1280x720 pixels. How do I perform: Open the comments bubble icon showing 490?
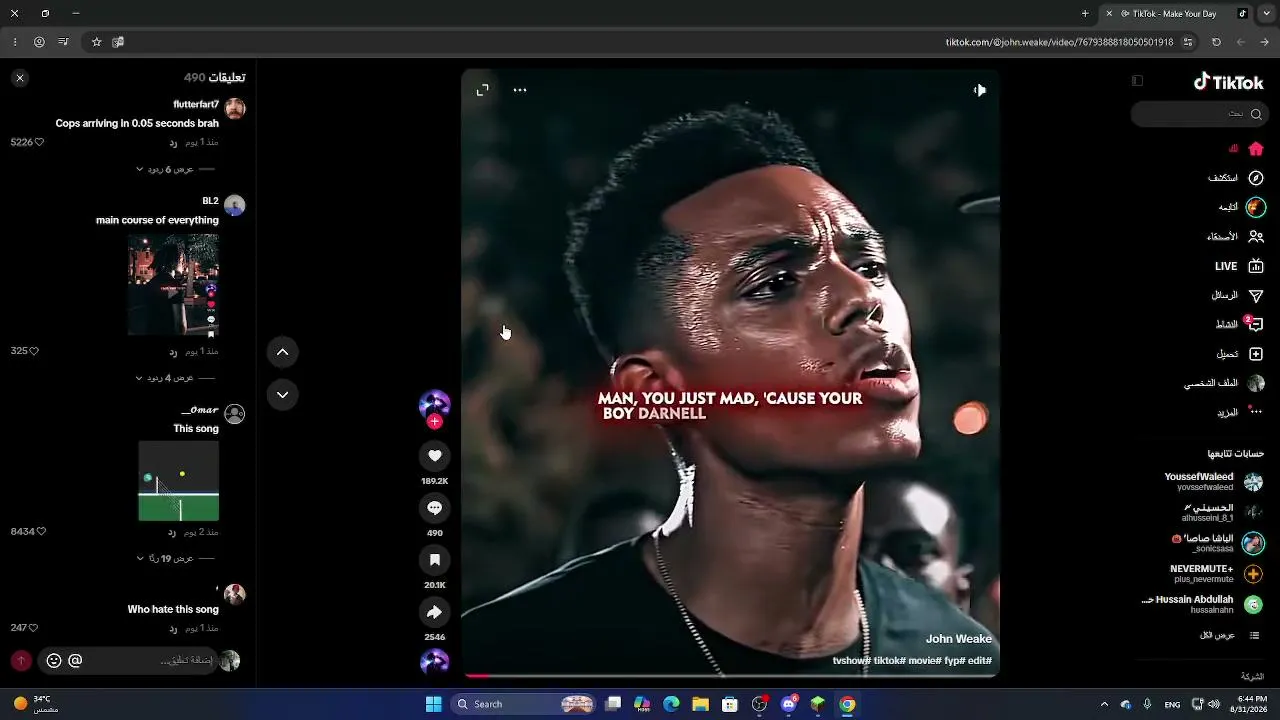(x=435, y=508)
